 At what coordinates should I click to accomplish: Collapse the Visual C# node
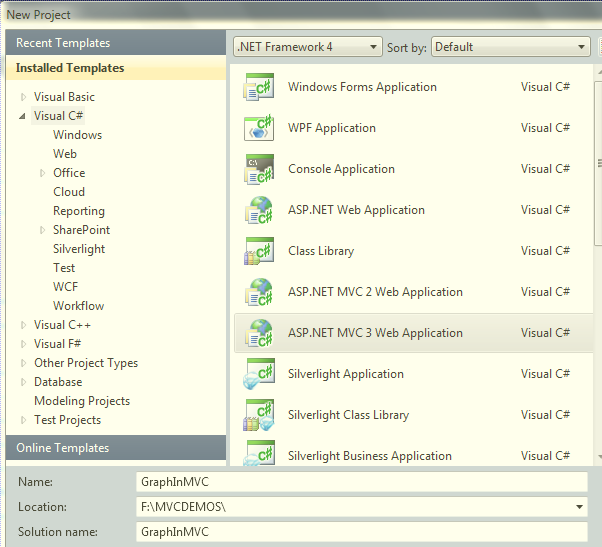(x=22, y=116)
